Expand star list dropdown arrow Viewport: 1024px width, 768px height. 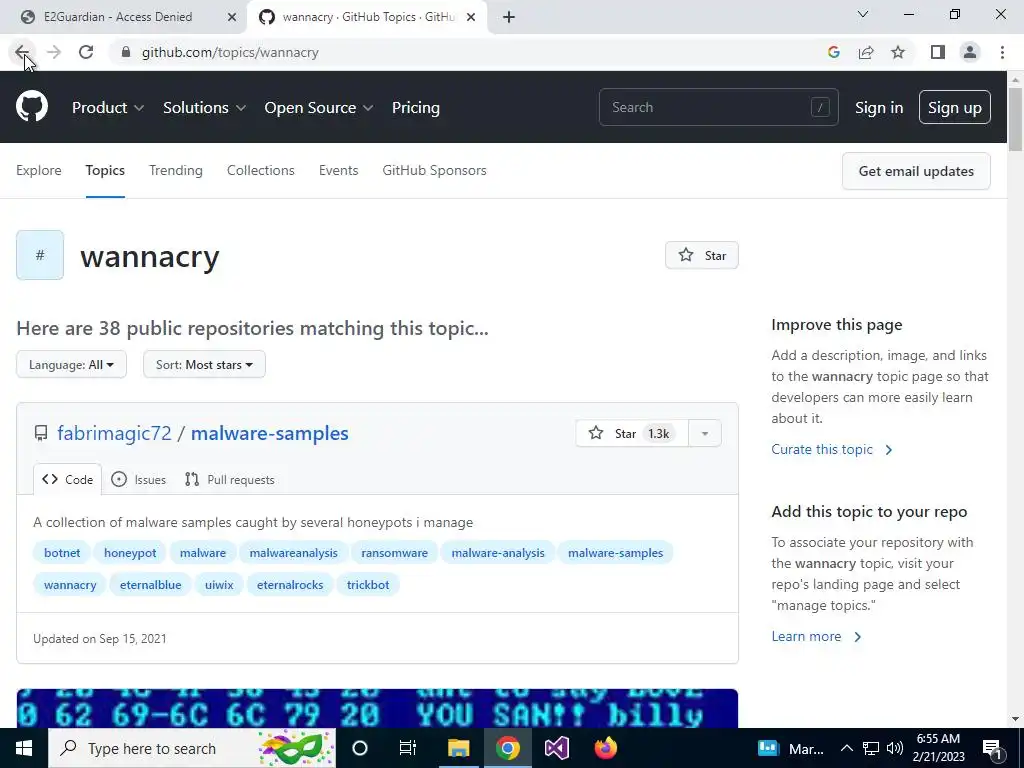705,434
